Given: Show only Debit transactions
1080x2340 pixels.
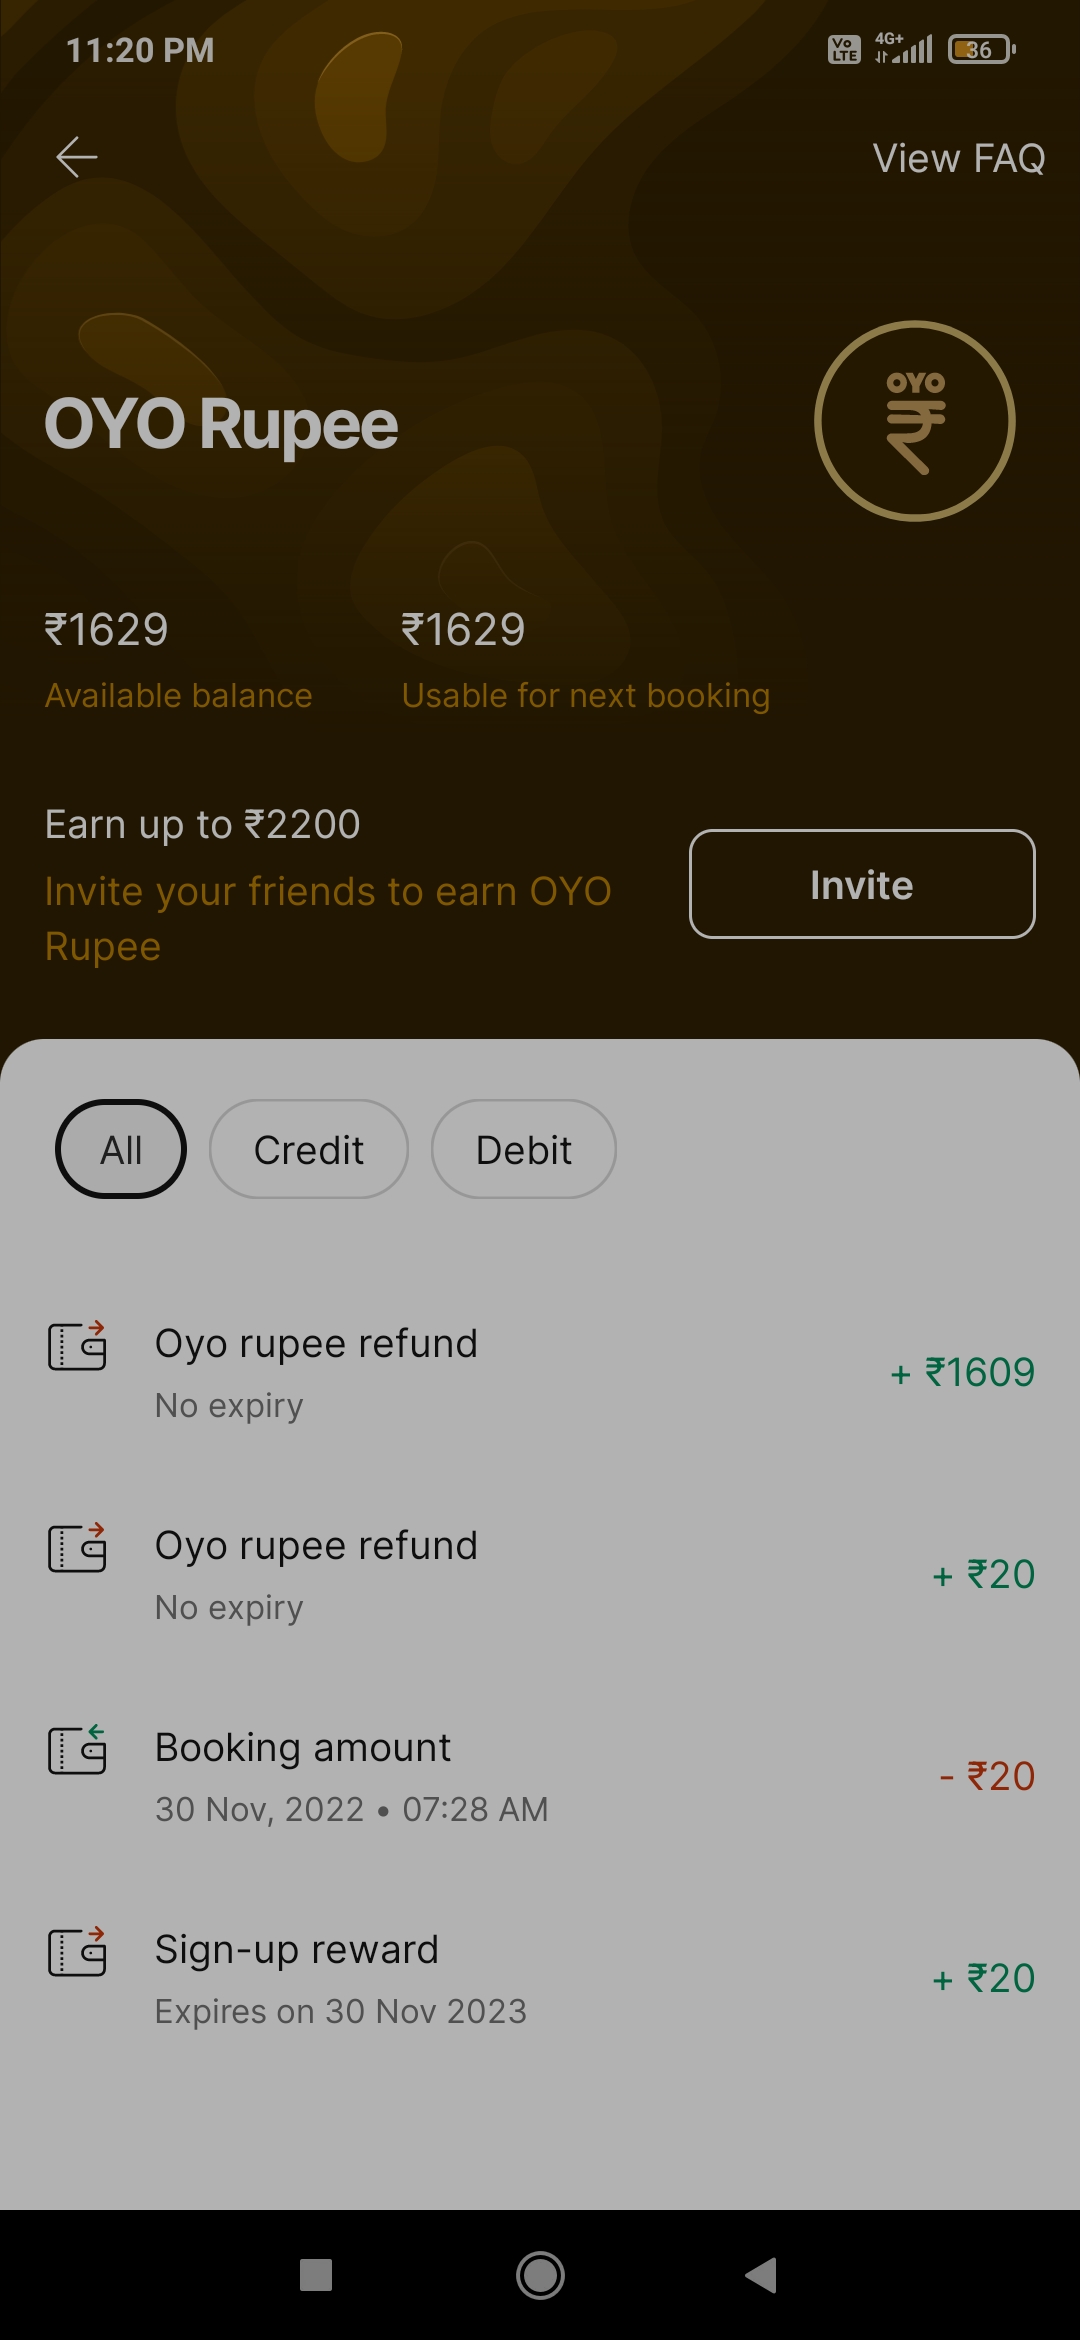Looking at the screenshot, I should click(523, 1149).
